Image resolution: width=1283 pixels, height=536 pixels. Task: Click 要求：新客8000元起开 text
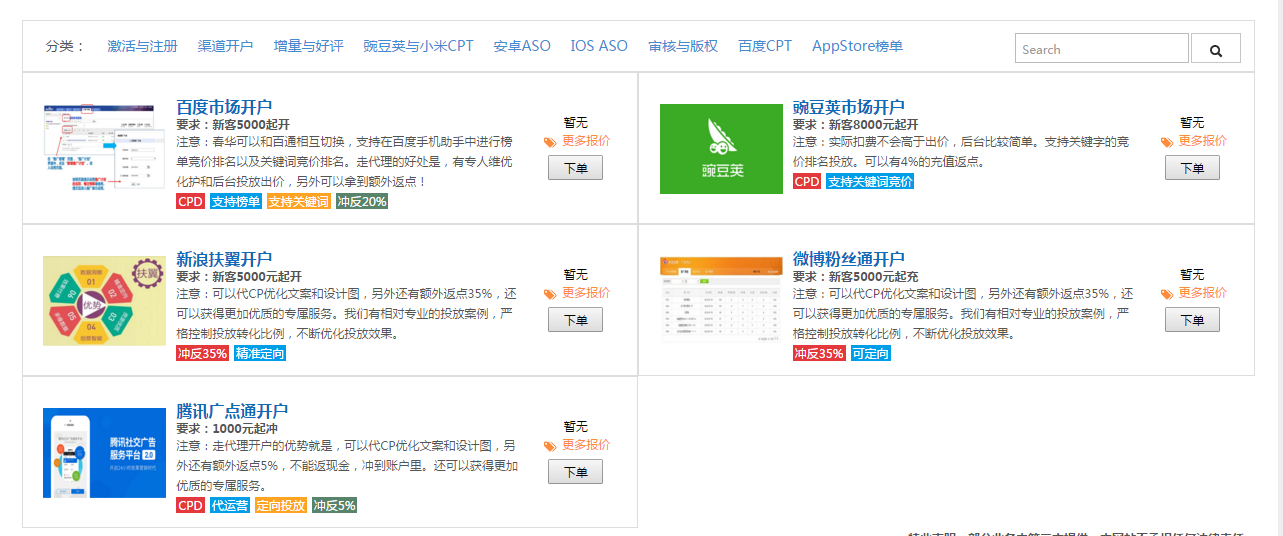(x=855, y=125)
